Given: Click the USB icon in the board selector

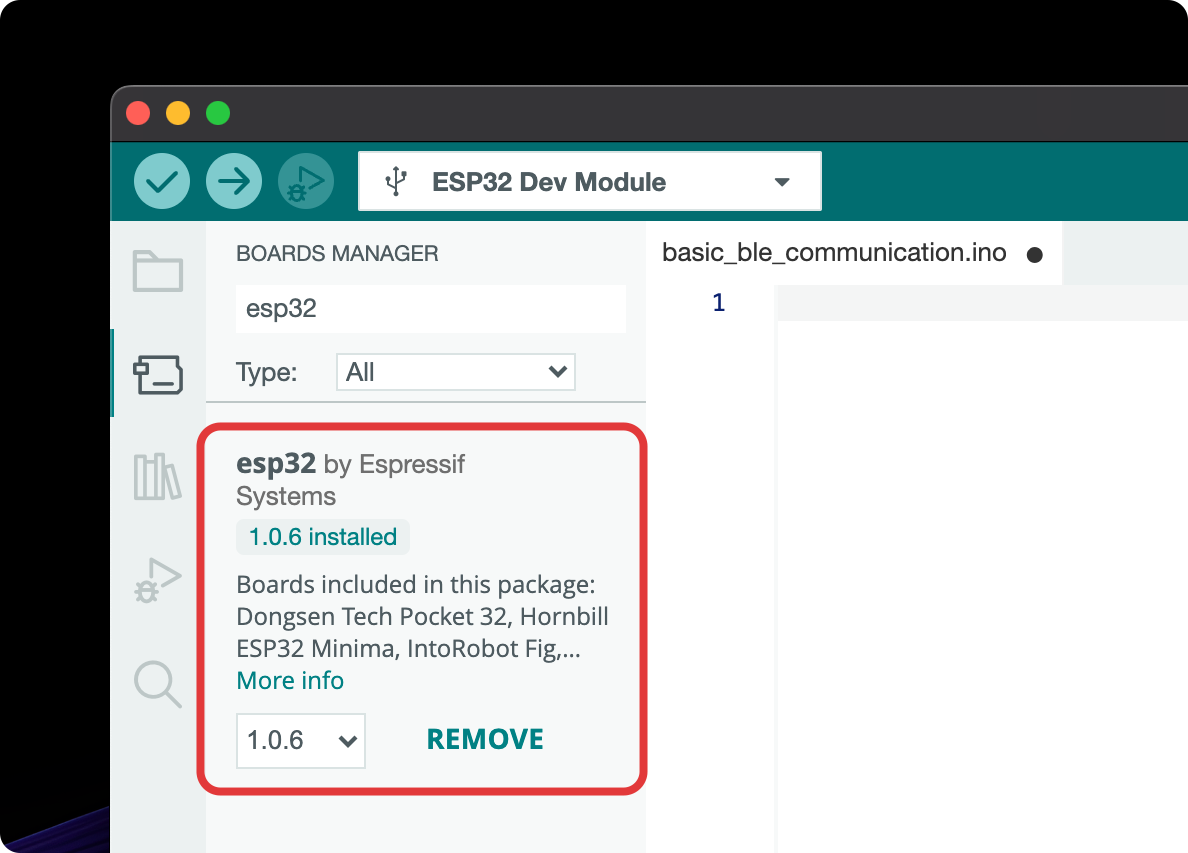Looking at the screenshot, I should tap(395, 181).
